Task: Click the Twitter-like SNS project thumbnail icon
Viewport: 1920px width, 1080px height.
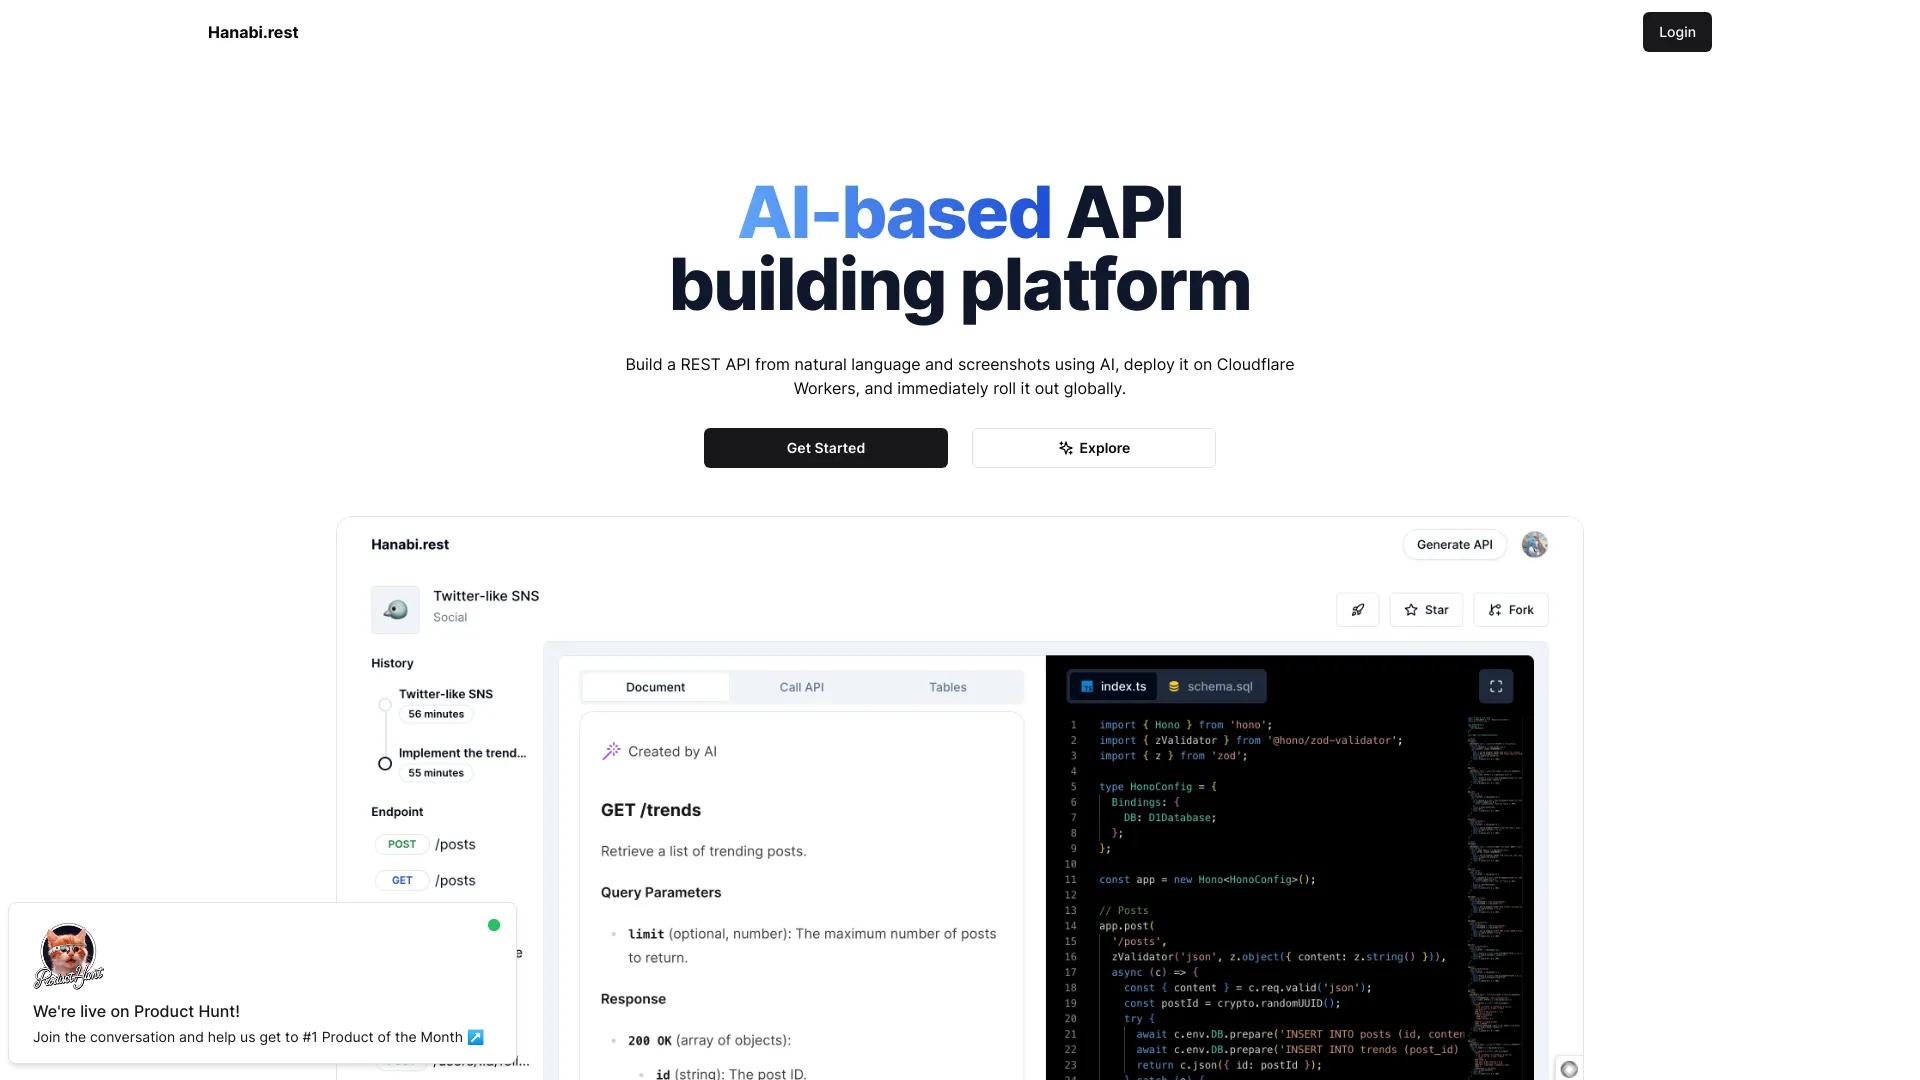Action: click(x=395, y=609)
